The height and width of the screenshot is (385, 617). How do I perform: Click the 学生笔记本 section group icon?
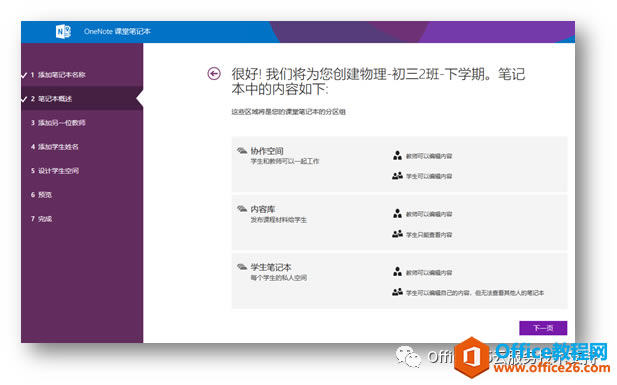pyautogui.click(x=242, y=267)
